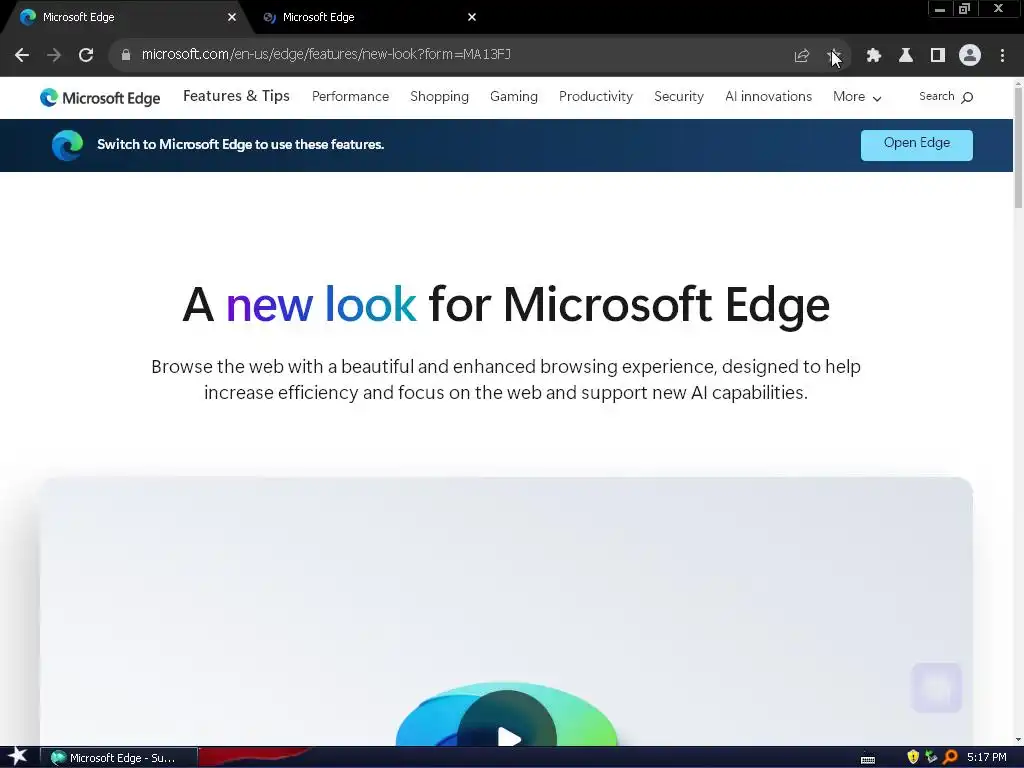Go back using the browser back arrow

point(22,55)
